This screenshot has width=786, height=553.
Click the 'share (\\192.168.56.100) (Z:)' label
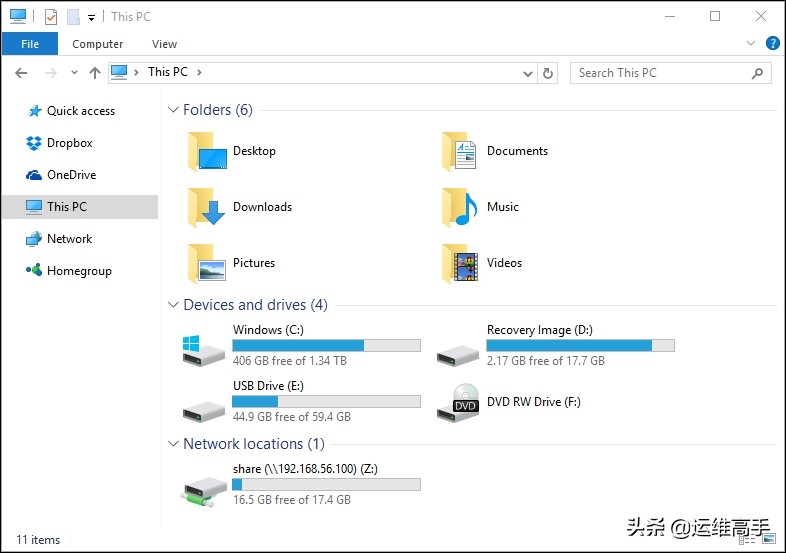coord(305,469)
